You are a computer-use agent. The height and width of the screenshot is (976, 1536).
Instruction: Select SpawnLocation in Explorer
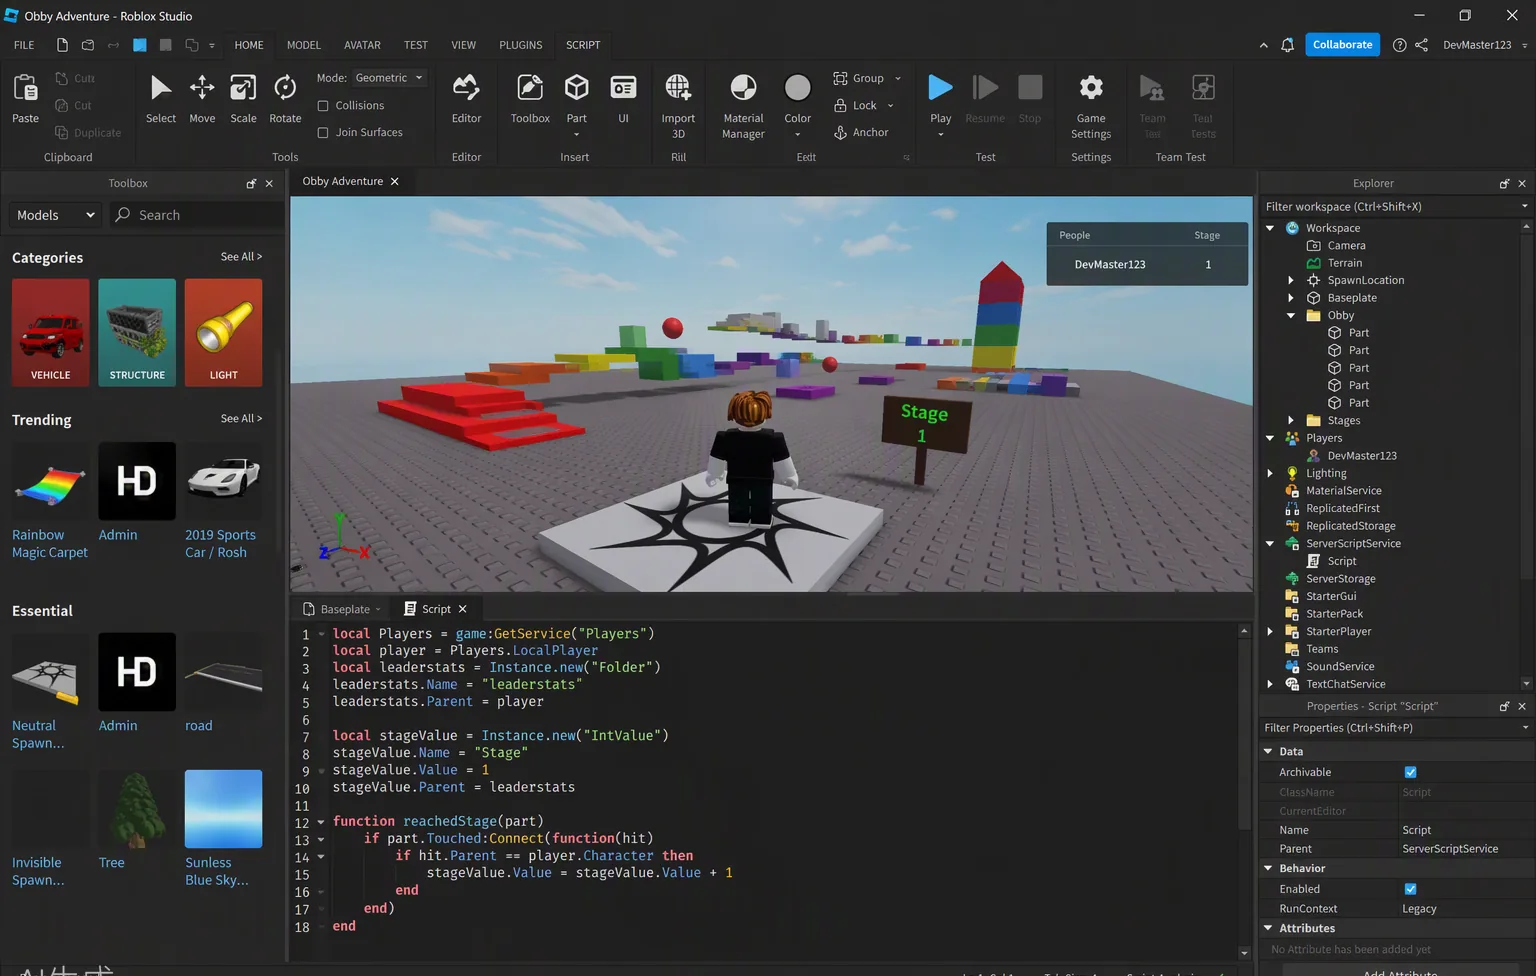1365,280
